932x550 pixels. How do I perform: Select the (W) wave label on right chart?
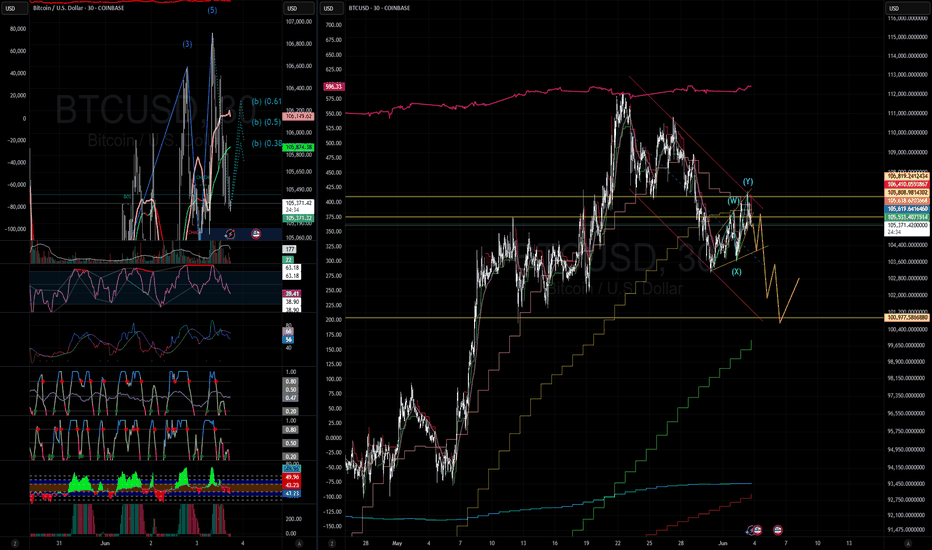(x=734, y=200)
